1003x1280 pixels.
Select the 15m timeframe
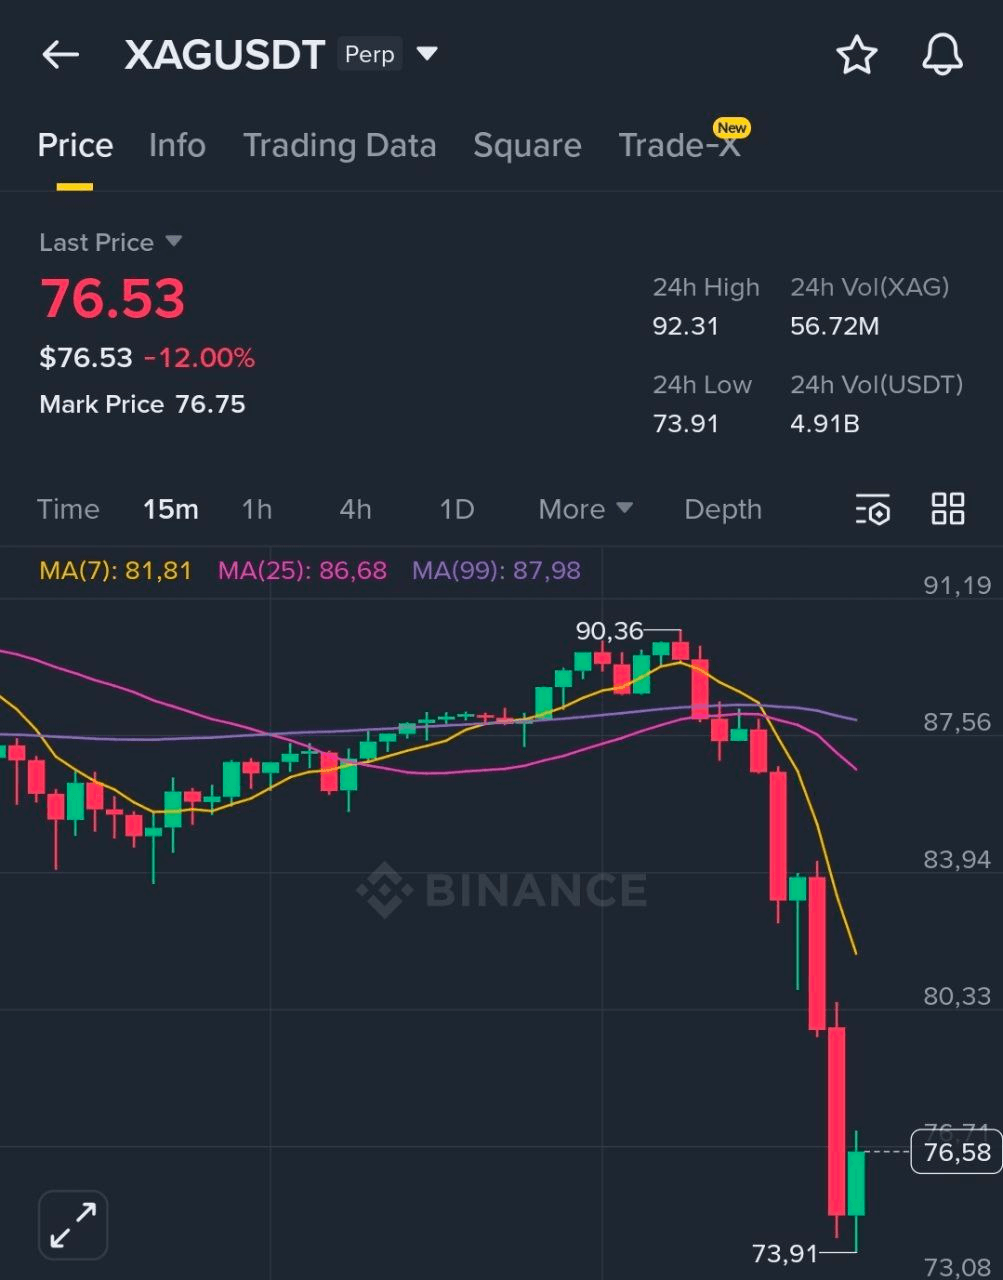point(170,509)
